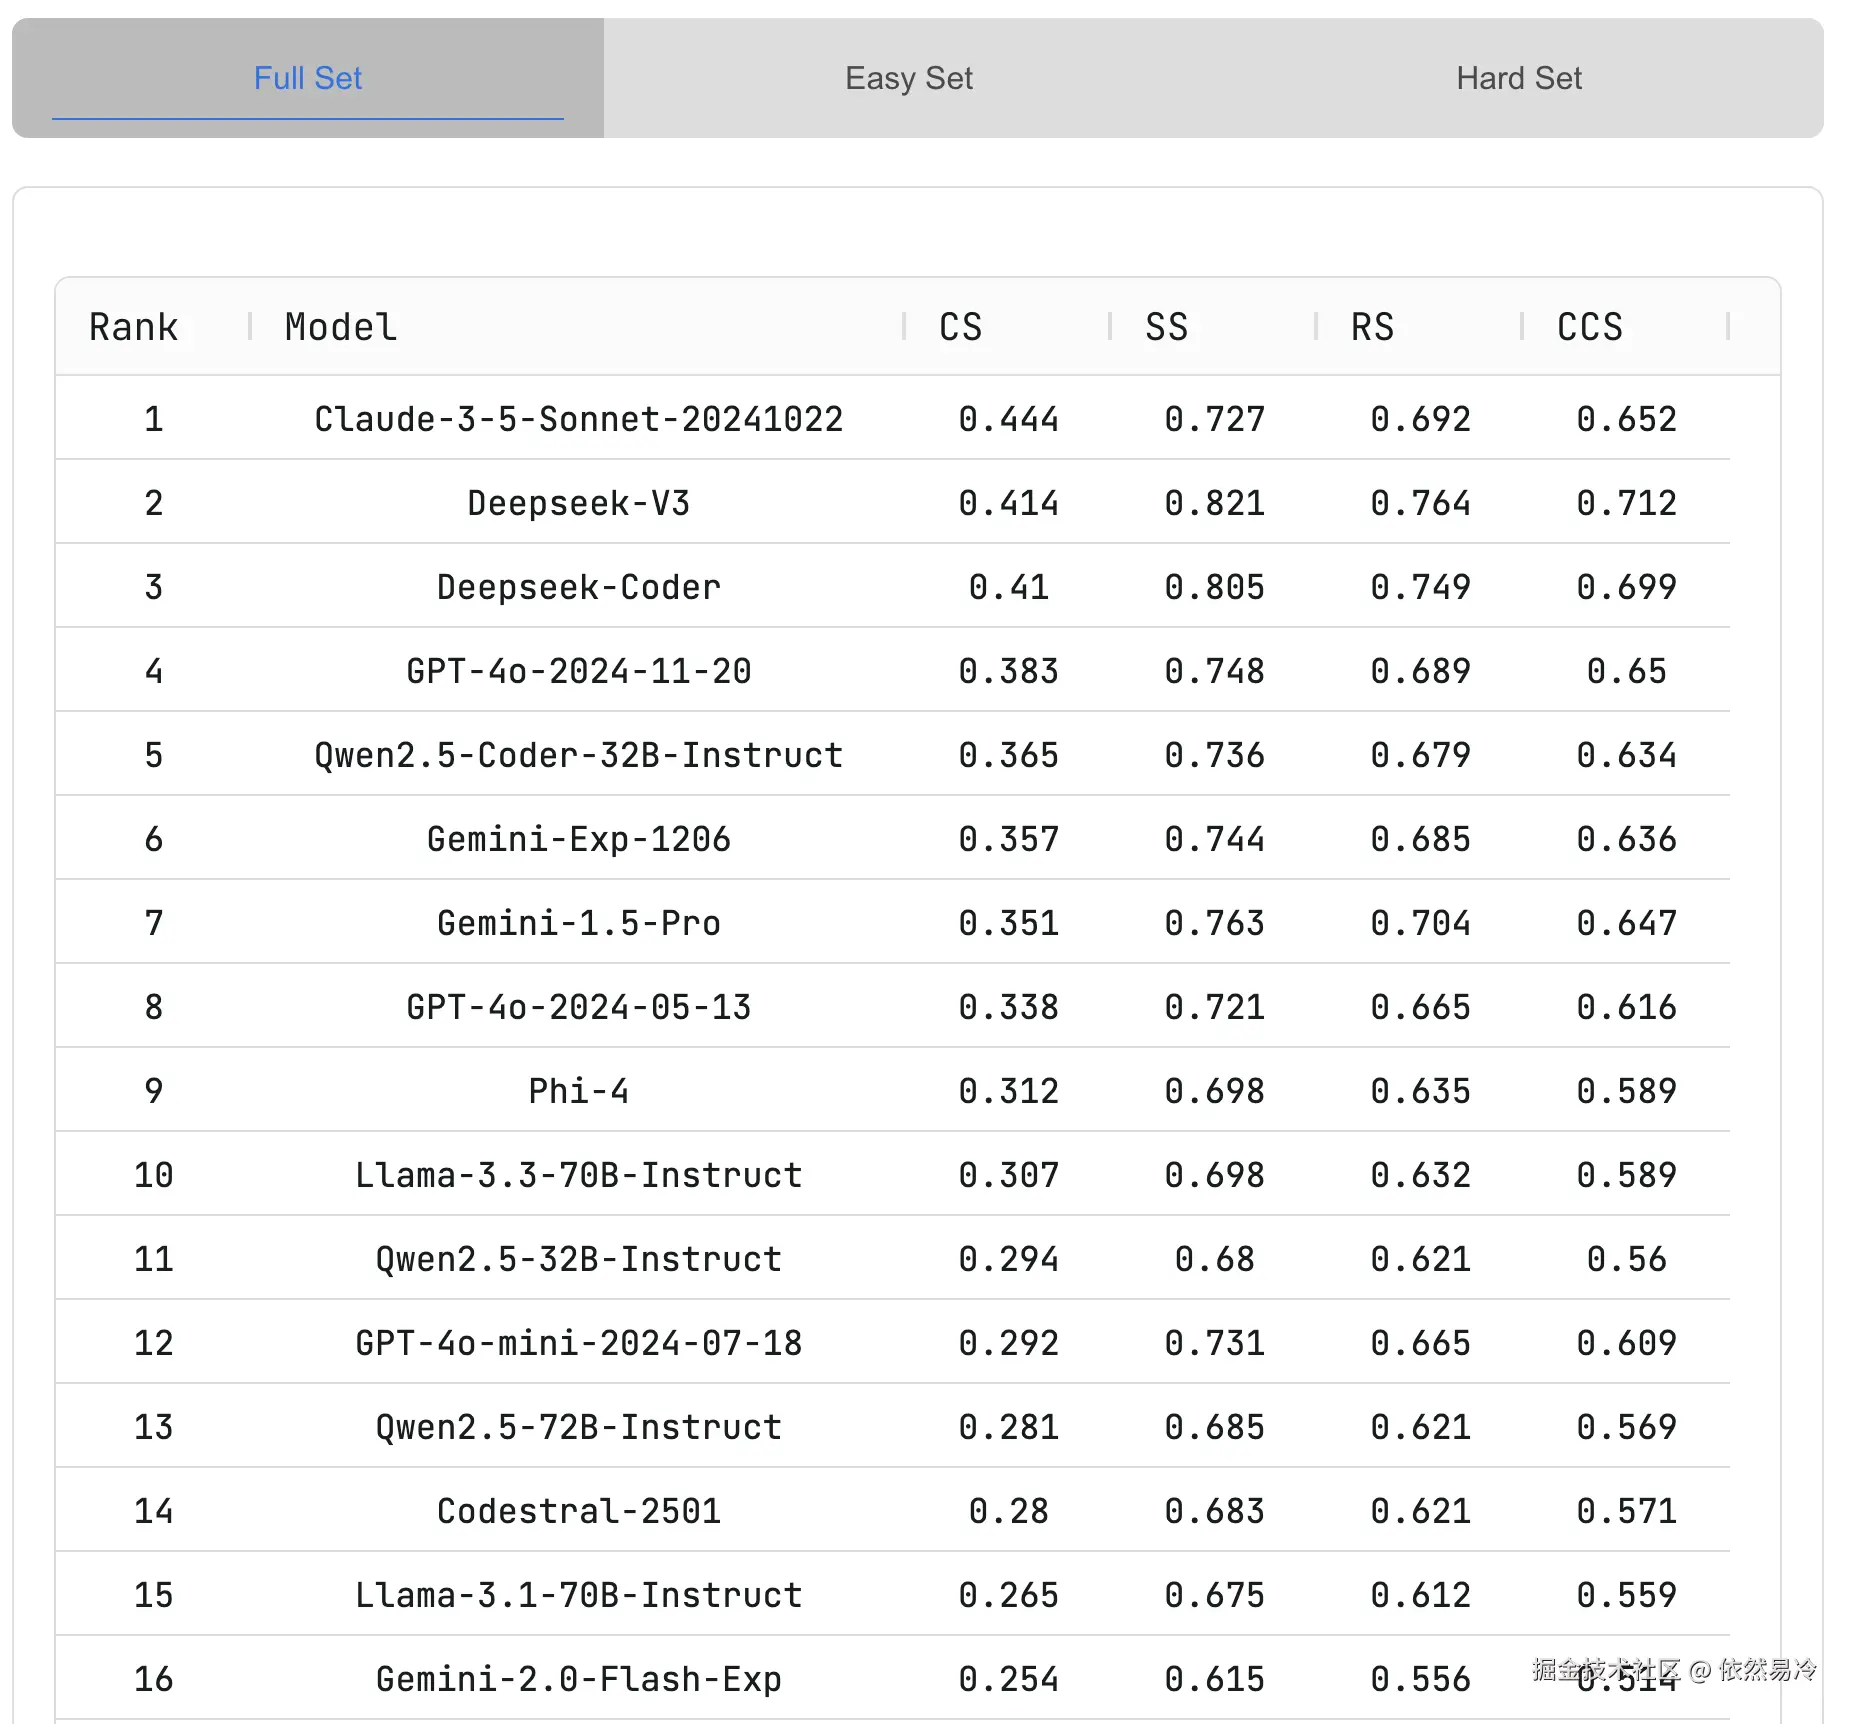Screen dimensions: 1858x1724
Task: Select the Phi-4 model name
Action: click(x=579, y=1091)
